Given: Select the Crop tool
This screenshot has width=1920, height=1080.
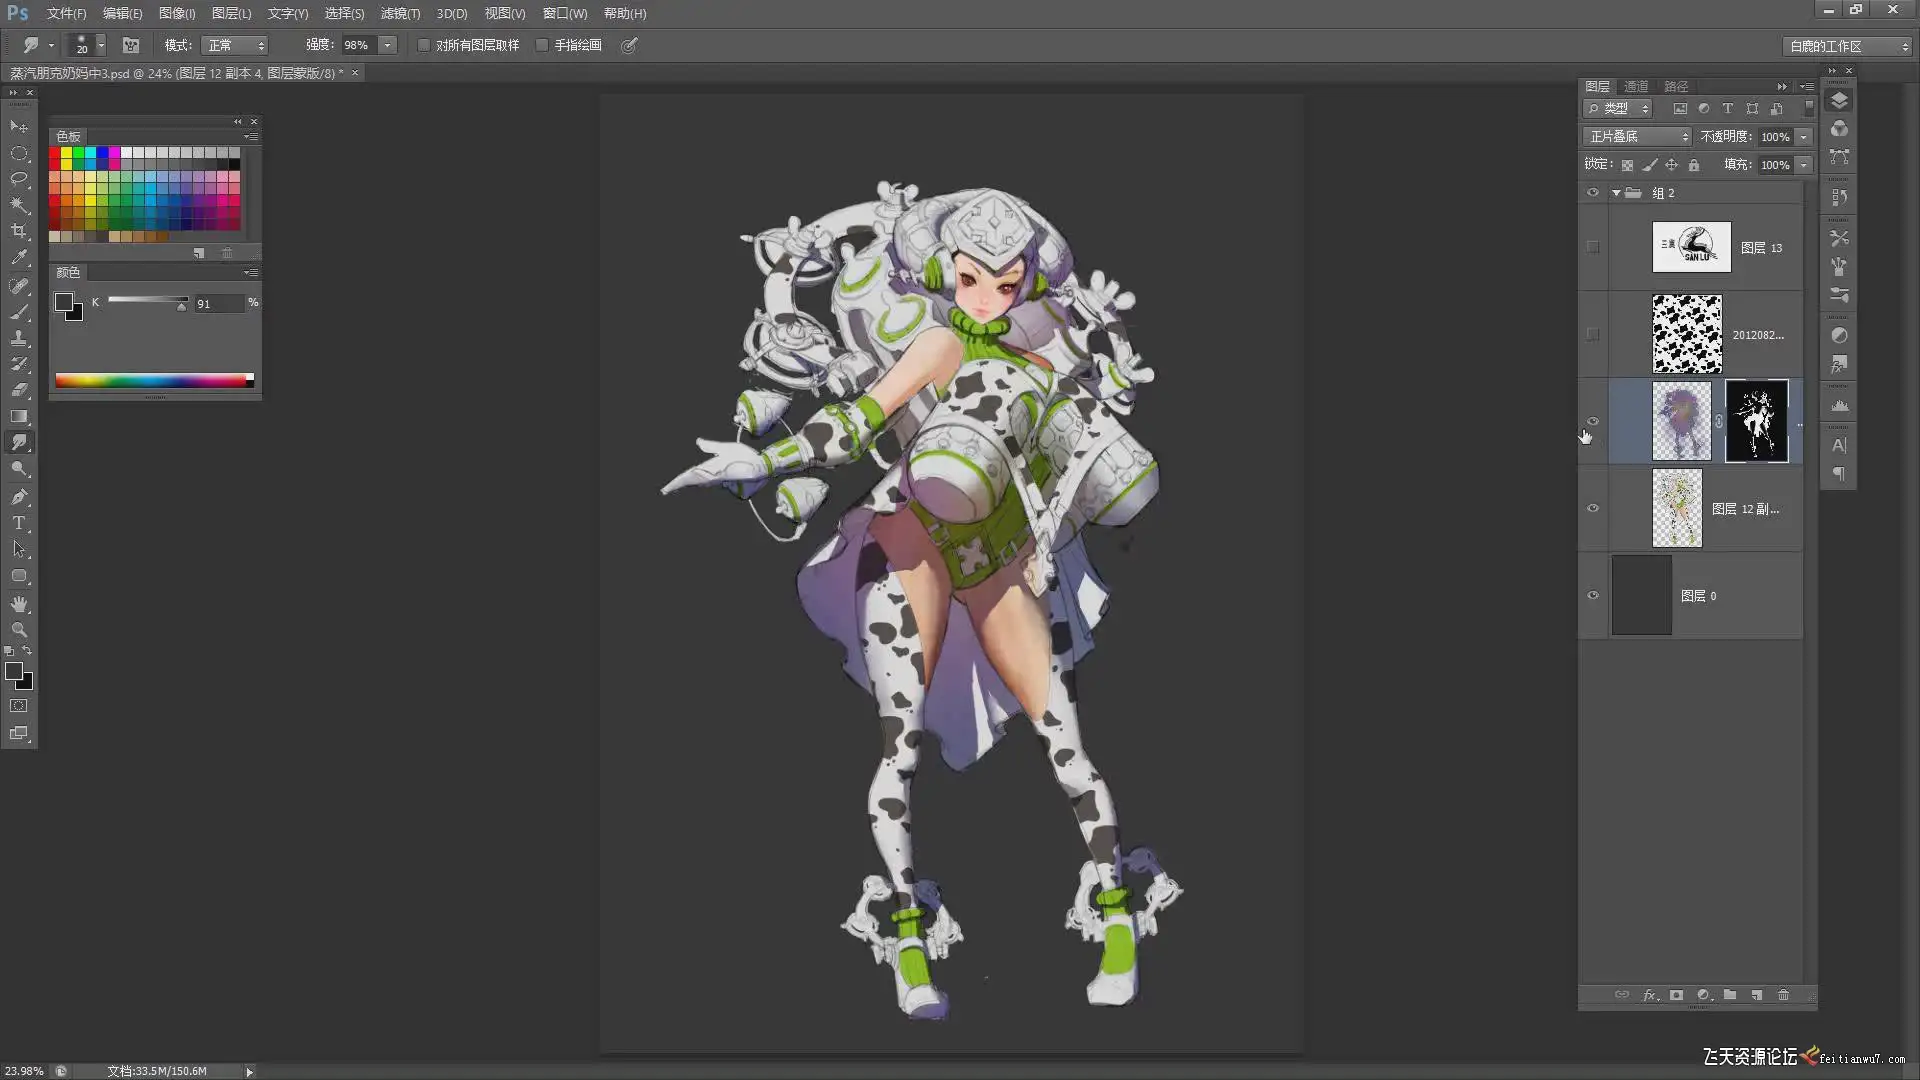Looking at the screenshot, I should pyautogui.click(x=18, y=231).
